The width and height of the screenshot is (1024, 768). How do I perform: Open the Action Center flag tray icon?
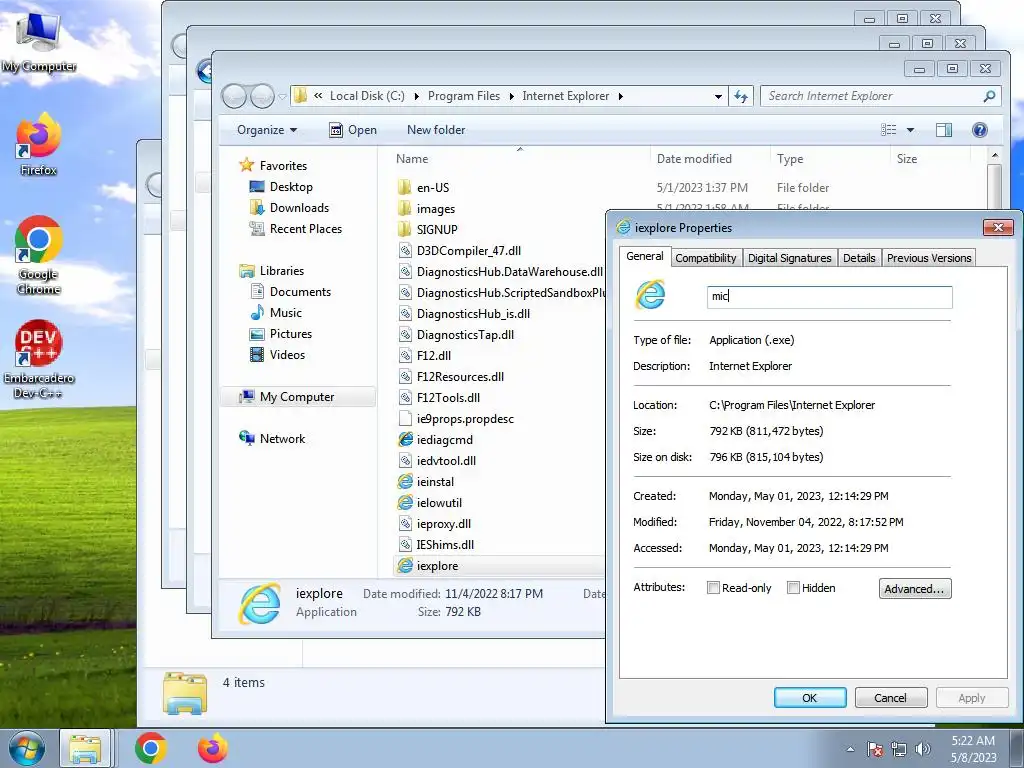pyautogui.click(x=874, y=749)
